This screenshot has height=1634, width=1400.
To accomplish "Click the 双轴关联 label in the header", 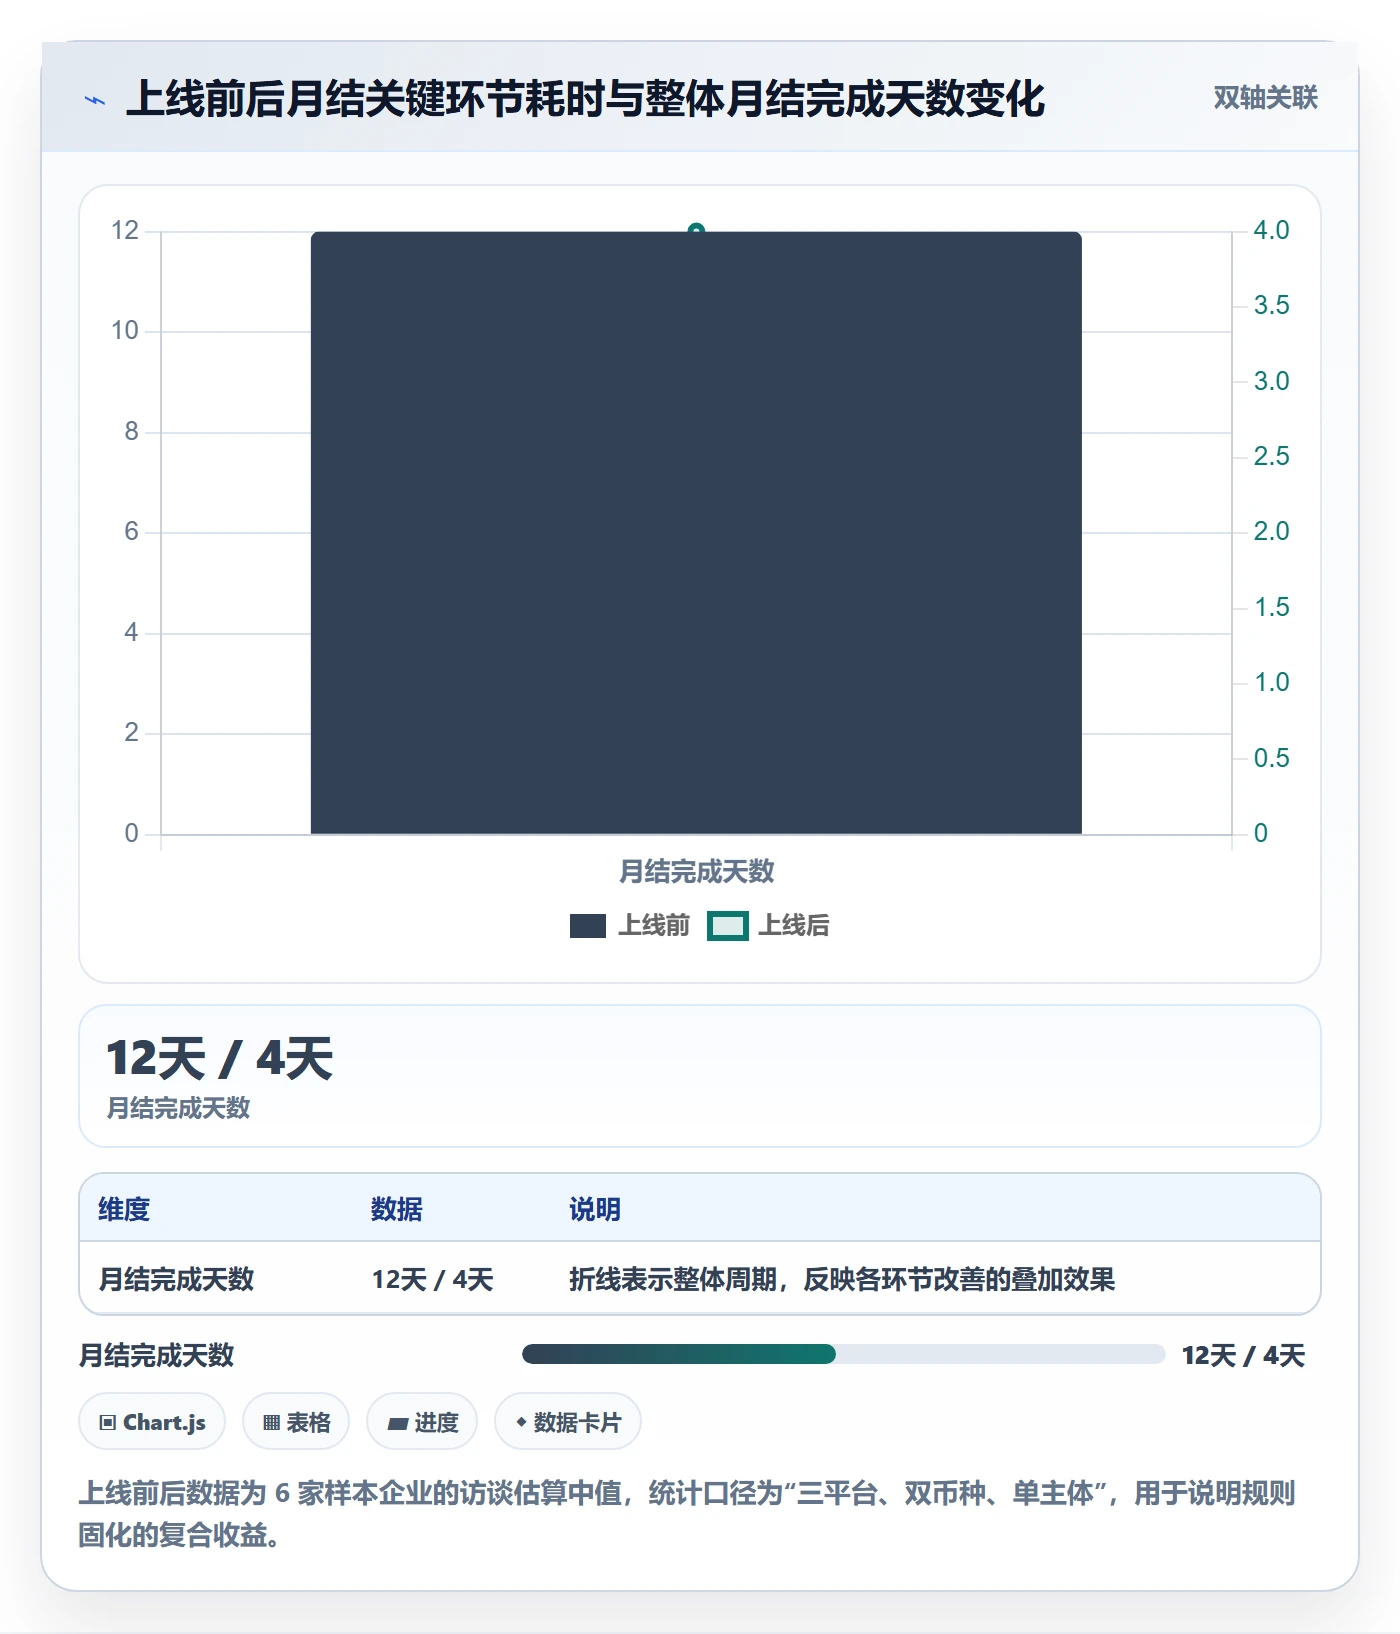I will (x=1265, y=98).
